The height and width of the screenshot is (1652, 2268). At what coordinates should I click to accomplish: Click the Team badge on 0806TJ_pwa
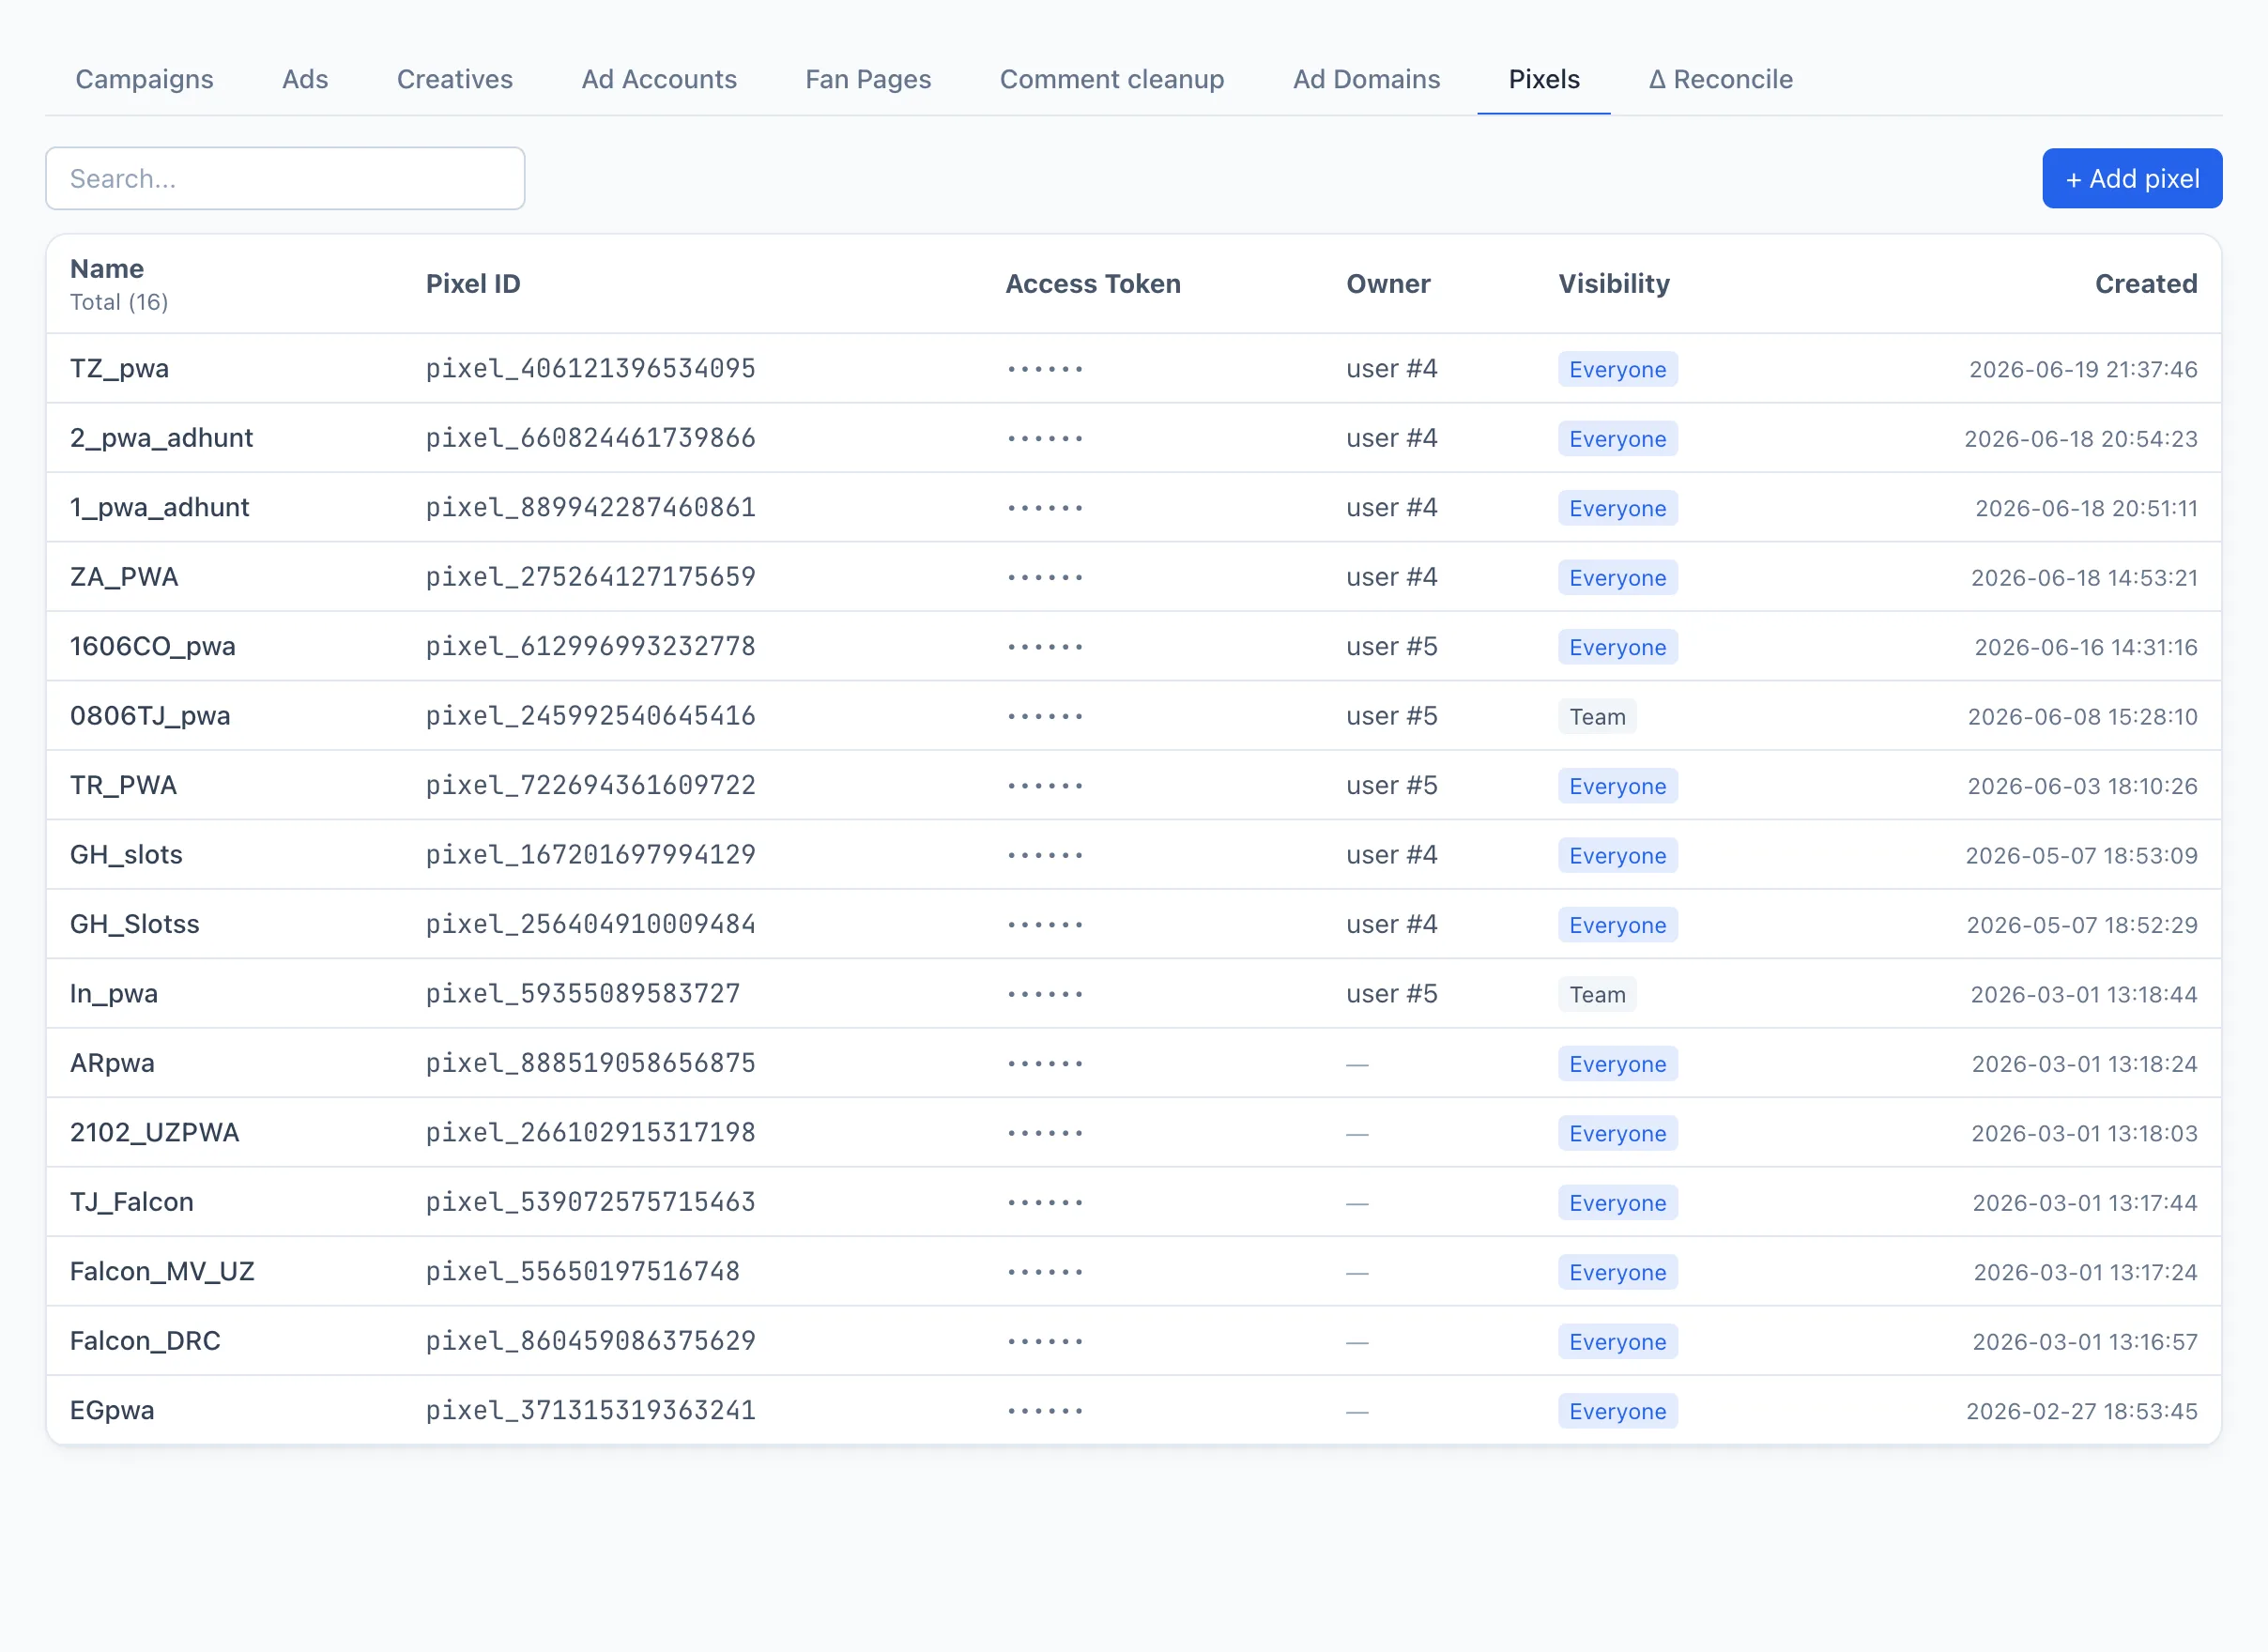click(x=1597, y=717)
